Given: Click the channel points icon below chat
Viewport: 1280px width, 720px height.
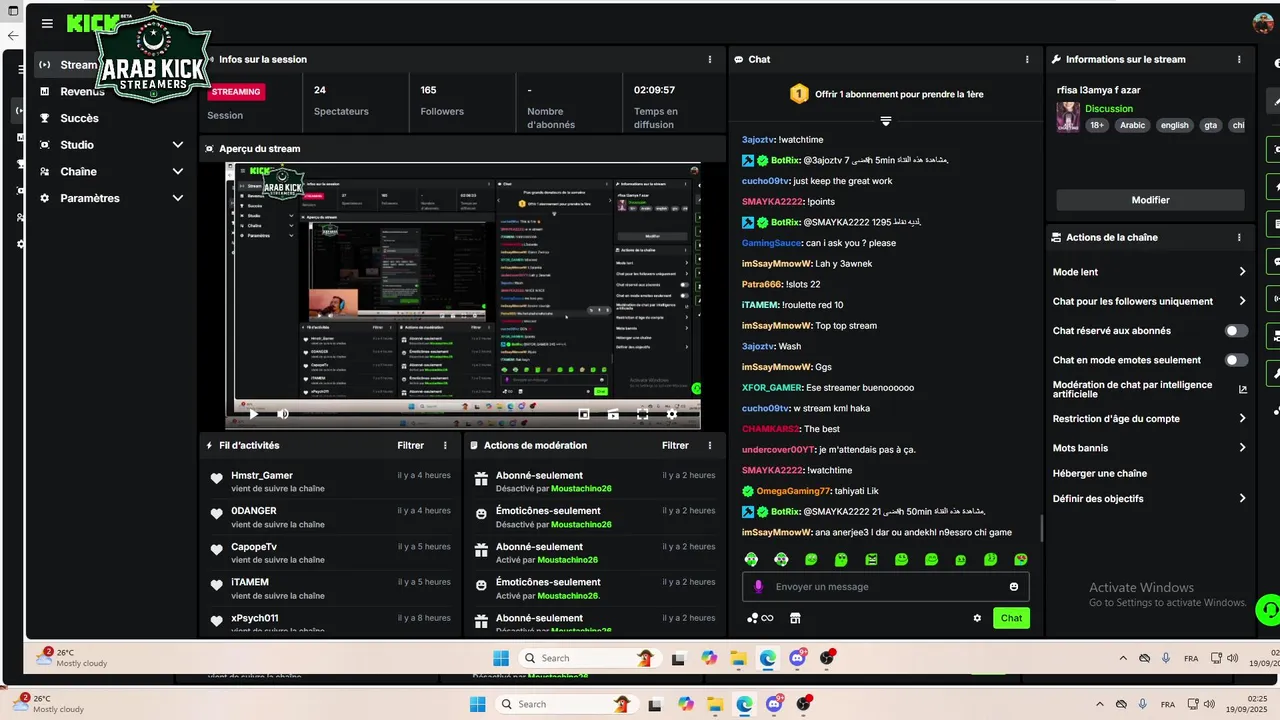Looking at the screenshot, I should click(760, 618).
